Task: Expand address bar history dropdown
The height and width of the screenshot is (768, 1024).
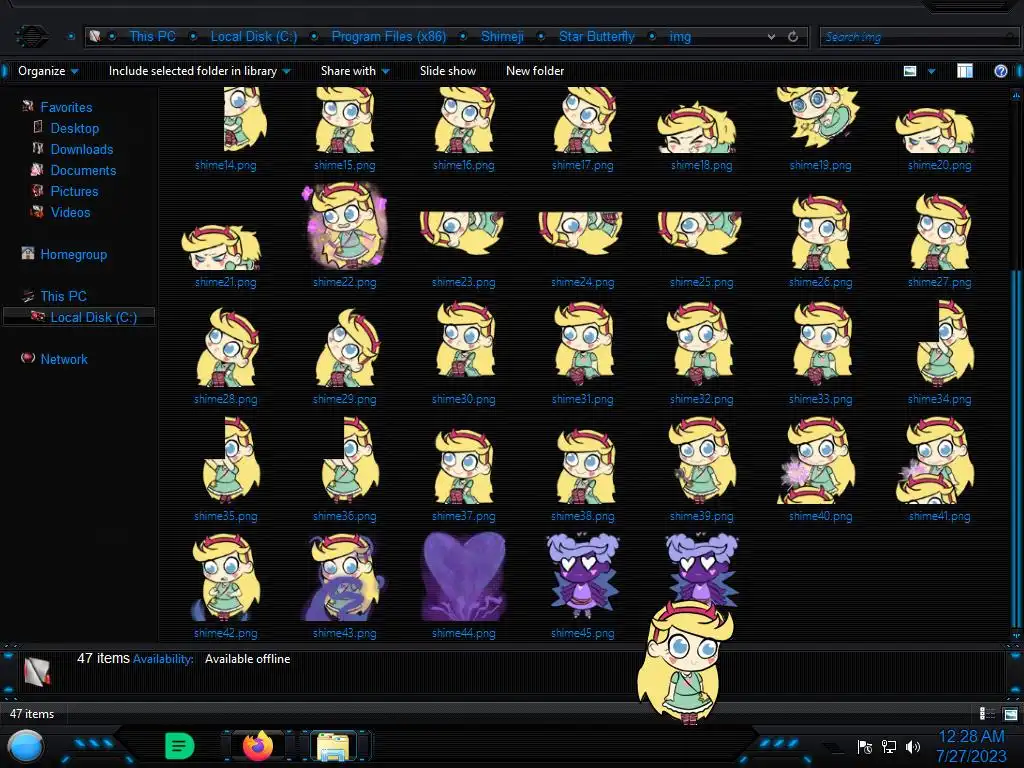Action: [x=771, y=37]
